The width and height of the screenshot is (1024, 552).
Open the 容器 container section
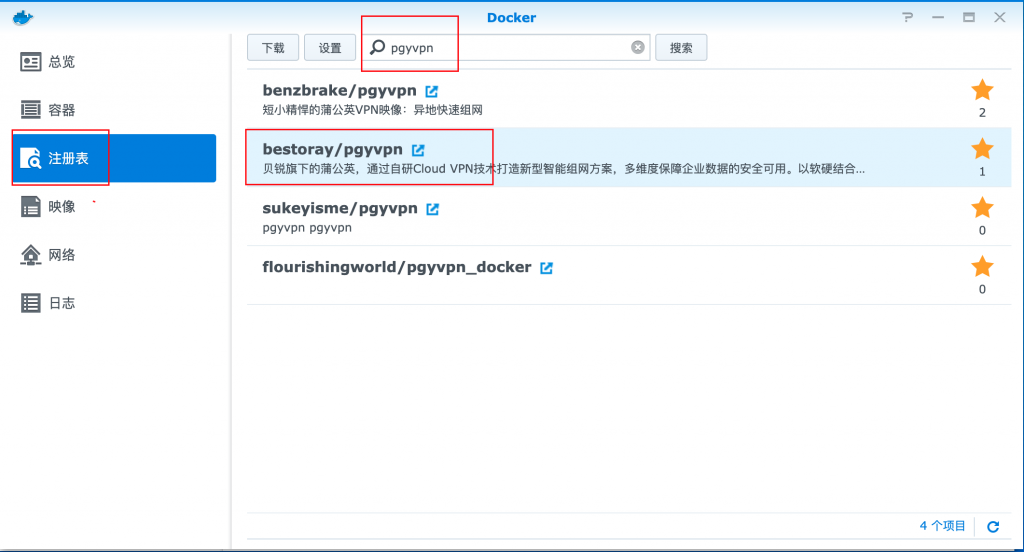(114, 110)
